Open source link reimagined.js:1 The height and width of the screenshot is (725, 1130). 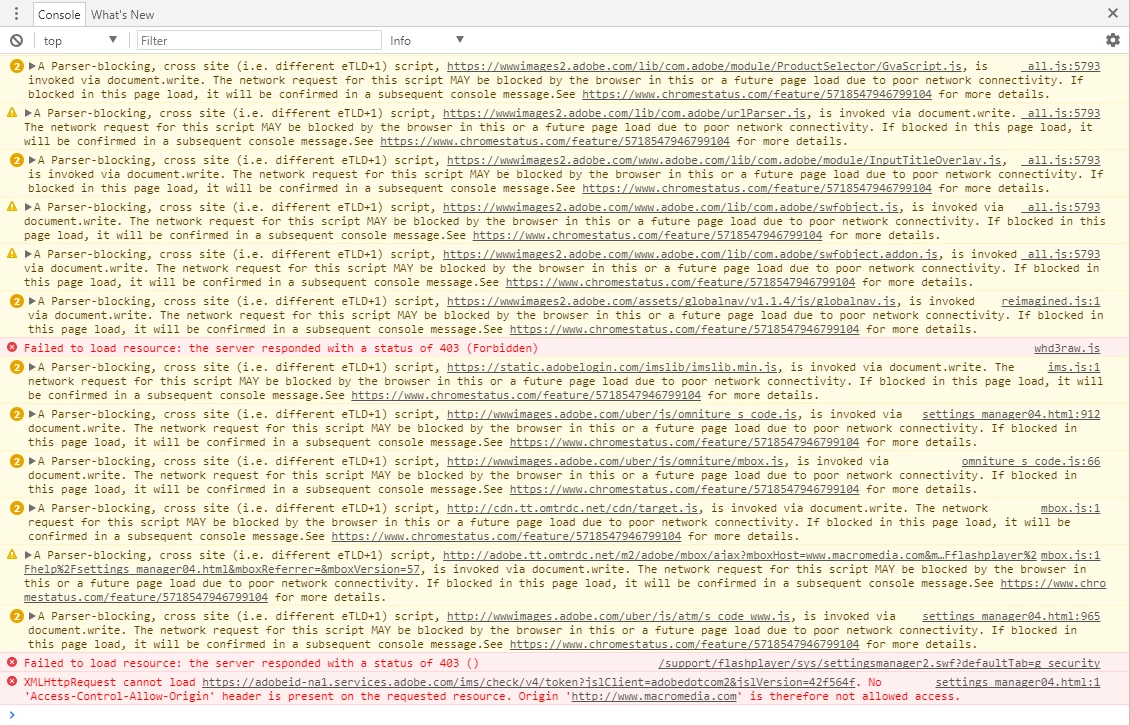[x=1051, y=301]
